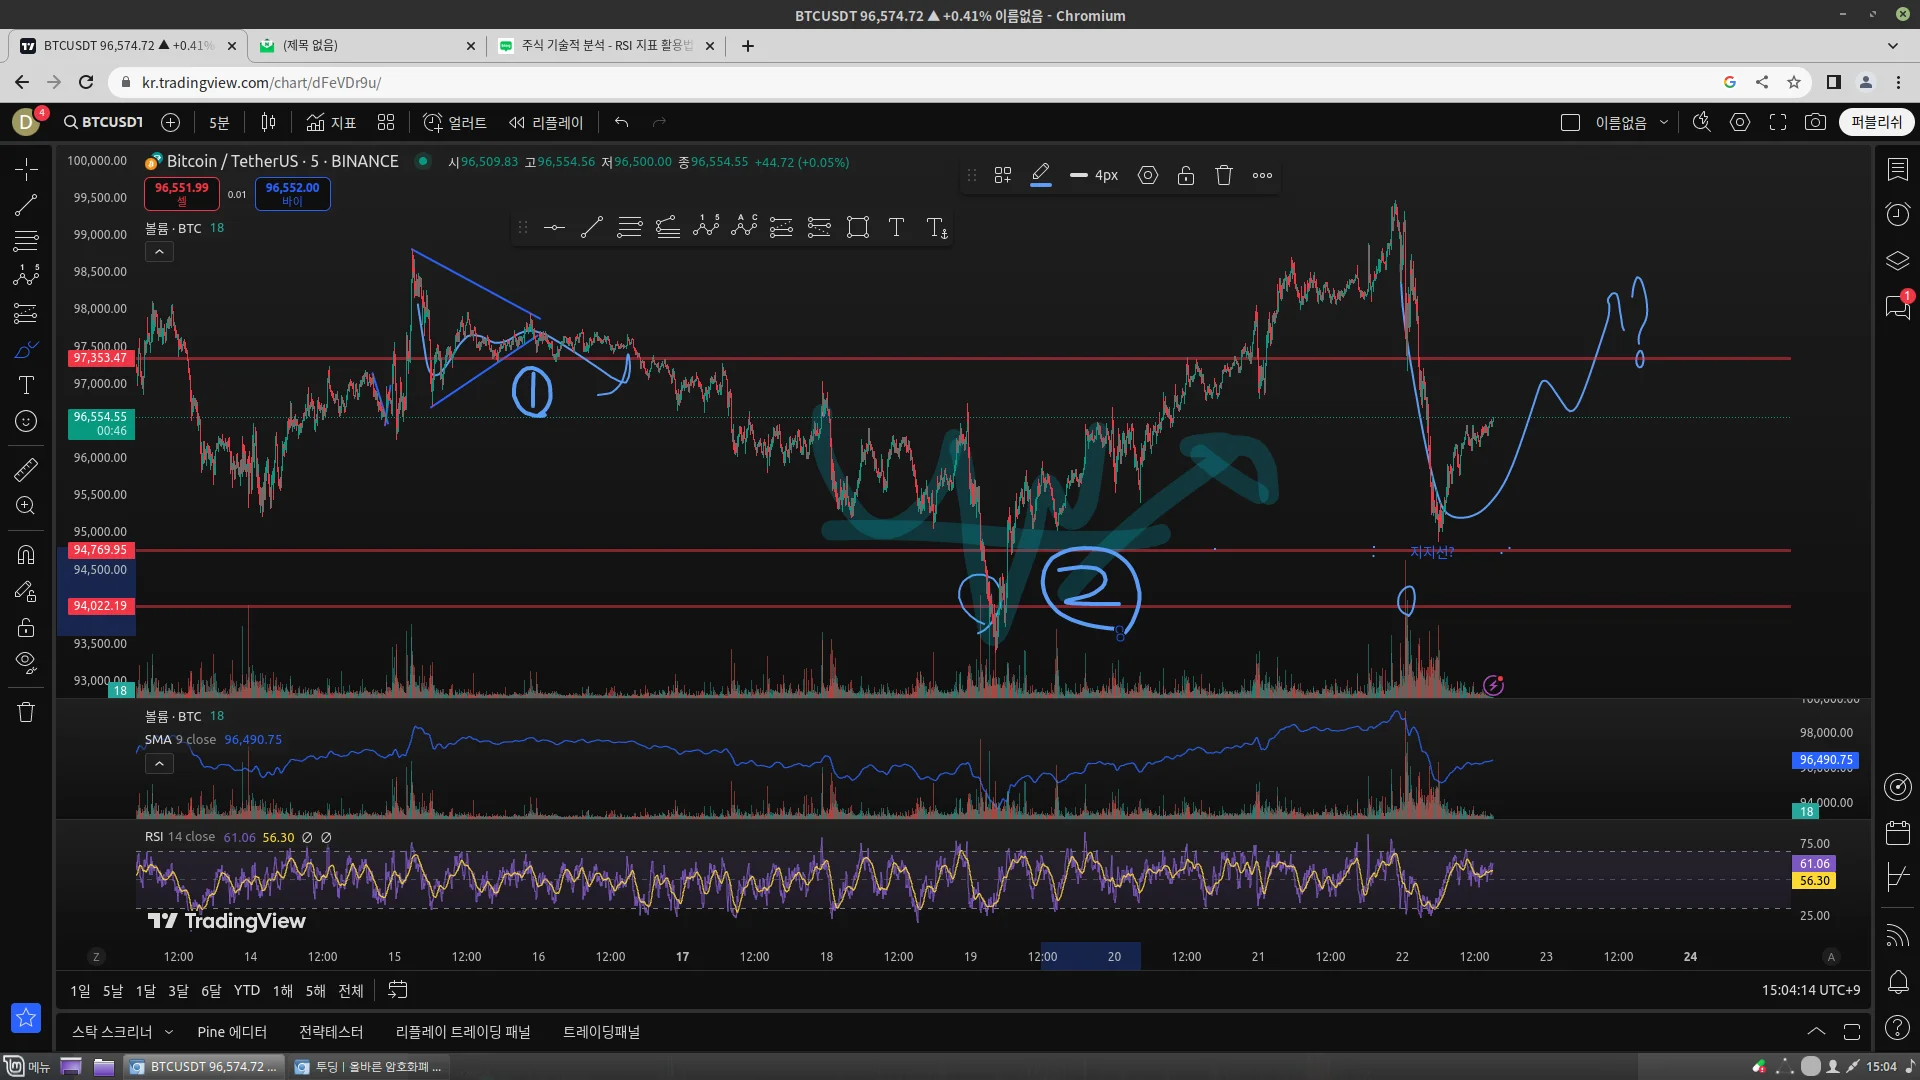
Task: Open the 이름없음 layout dropdown
Action: (x=1664, y=122)
